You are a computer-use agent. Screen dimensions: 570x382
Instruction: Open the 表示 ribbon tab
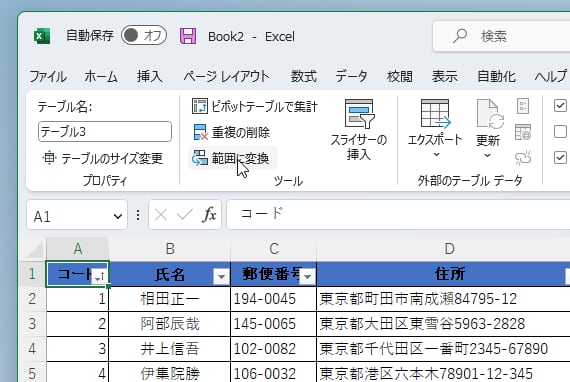click(x=445, y=77)
